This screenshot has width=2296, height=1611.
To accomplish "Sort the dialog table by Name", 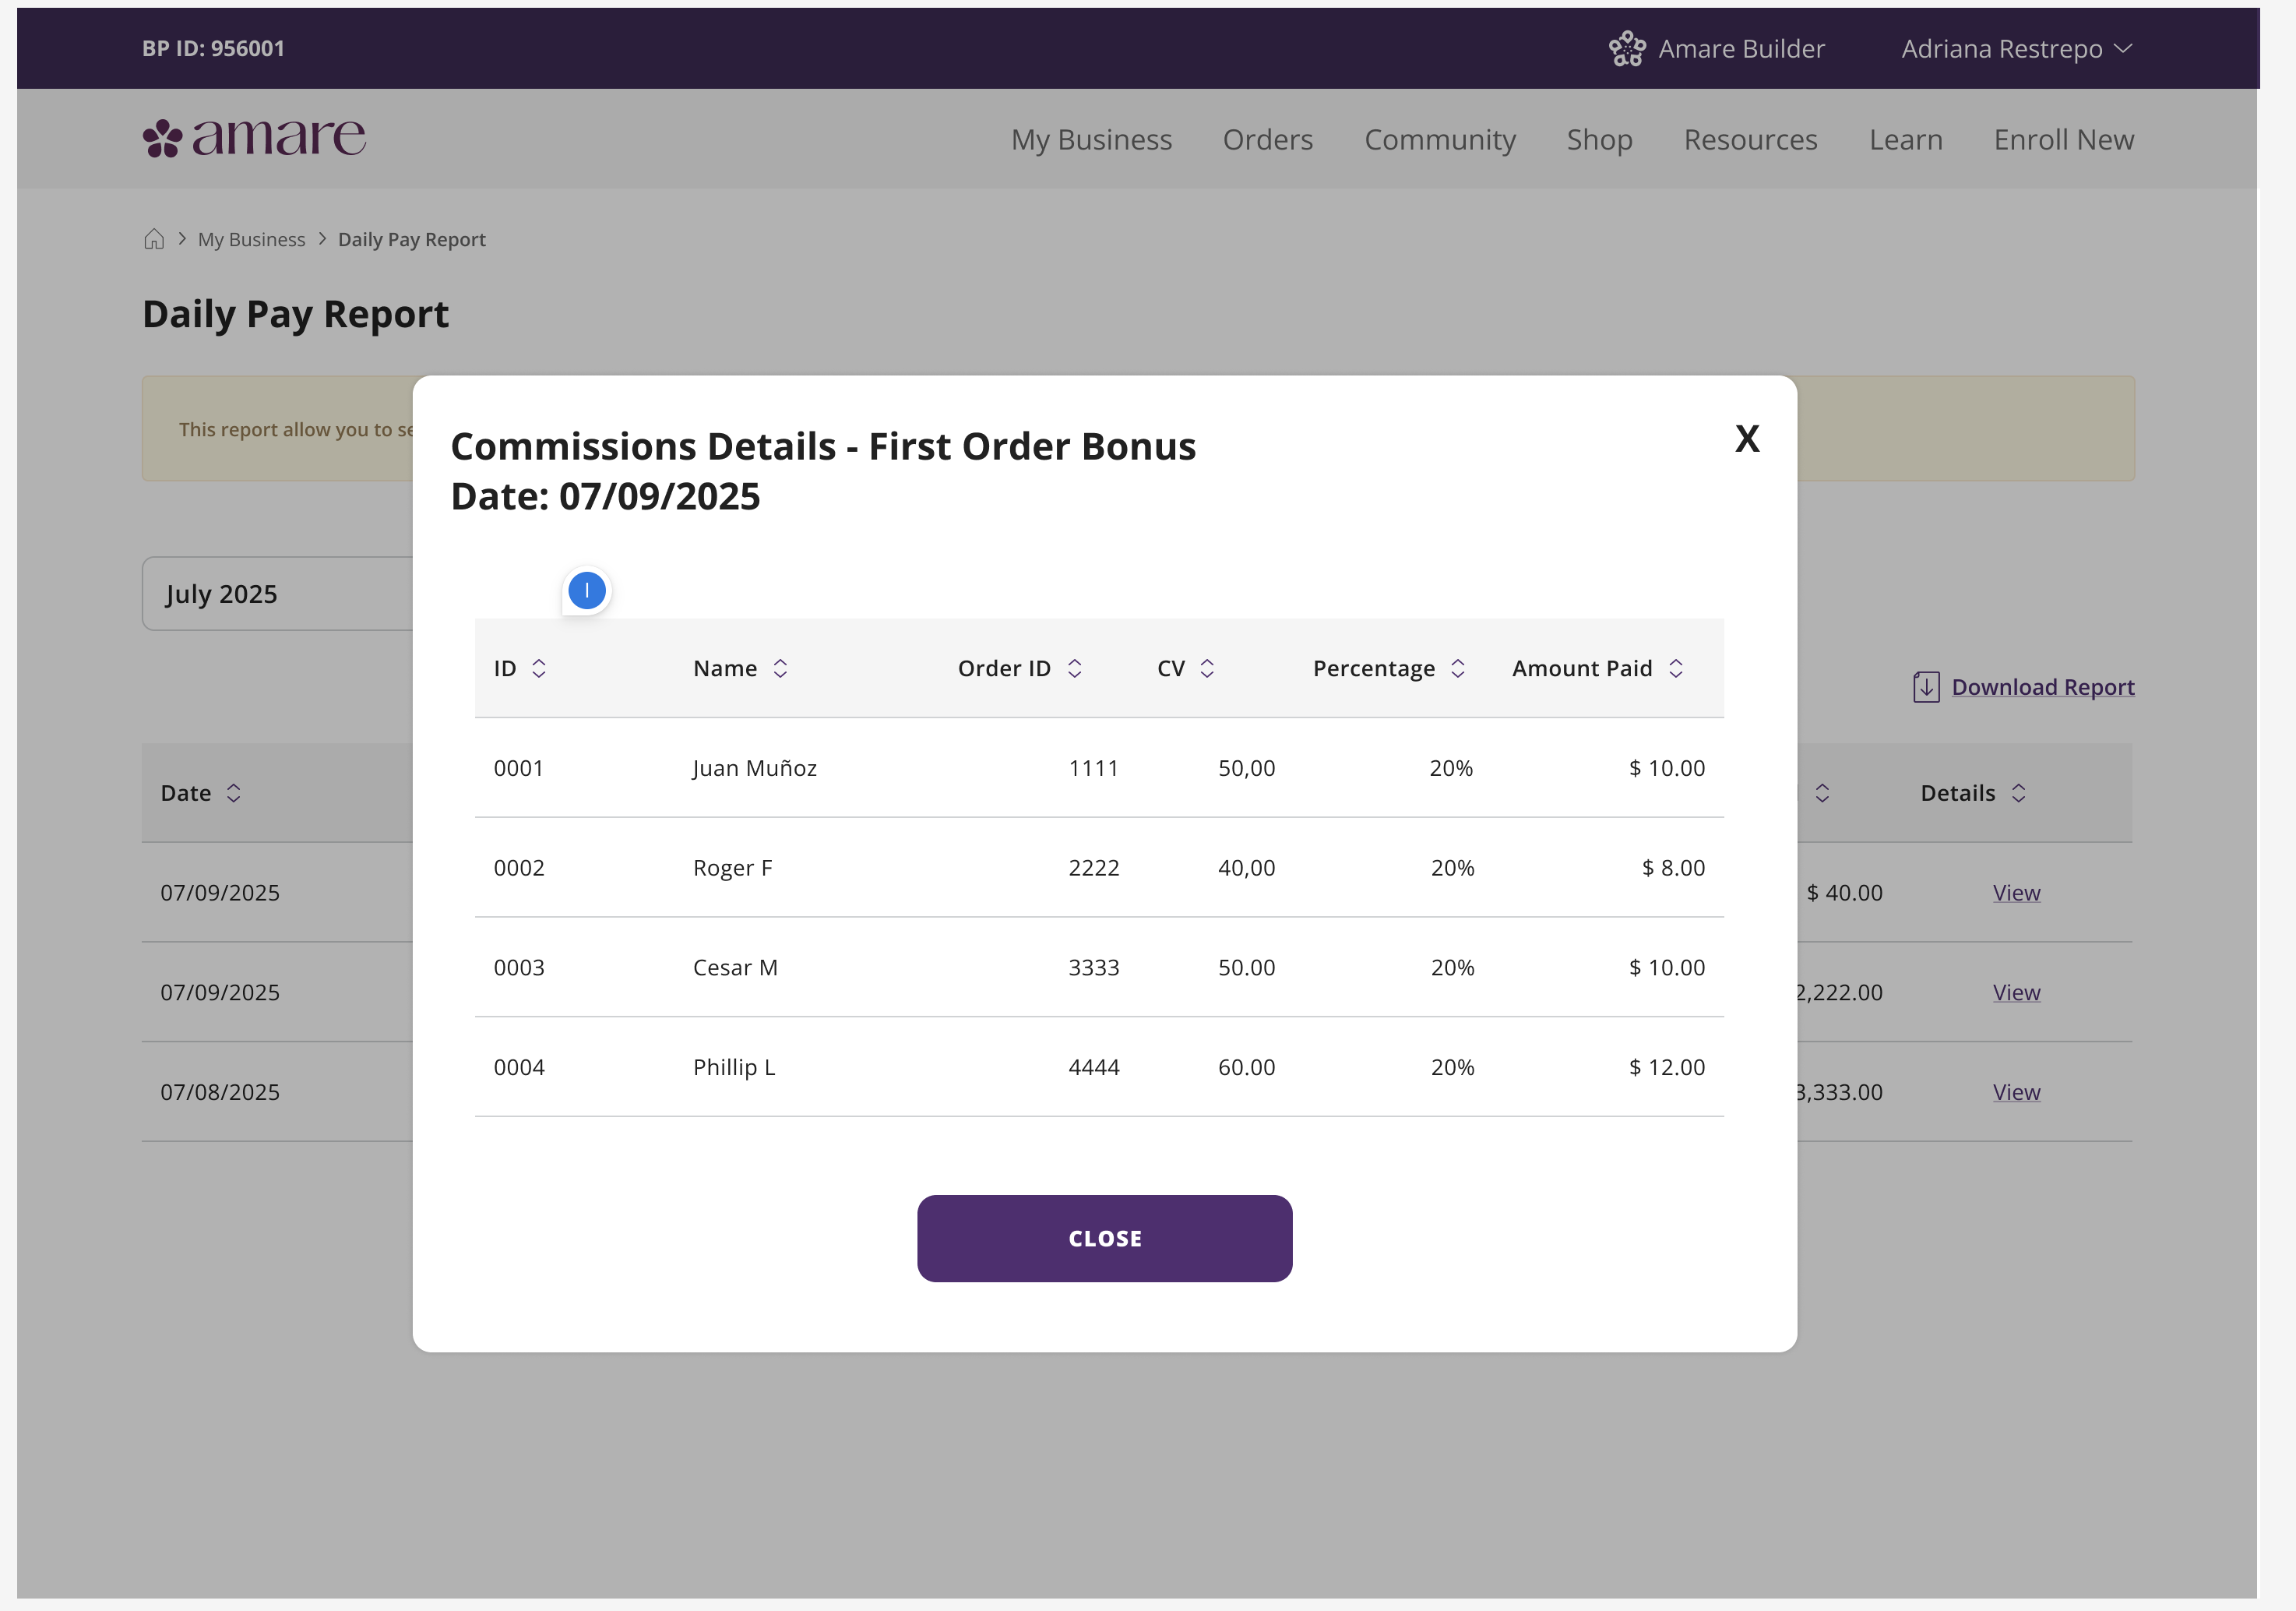I will pos(780,668).
